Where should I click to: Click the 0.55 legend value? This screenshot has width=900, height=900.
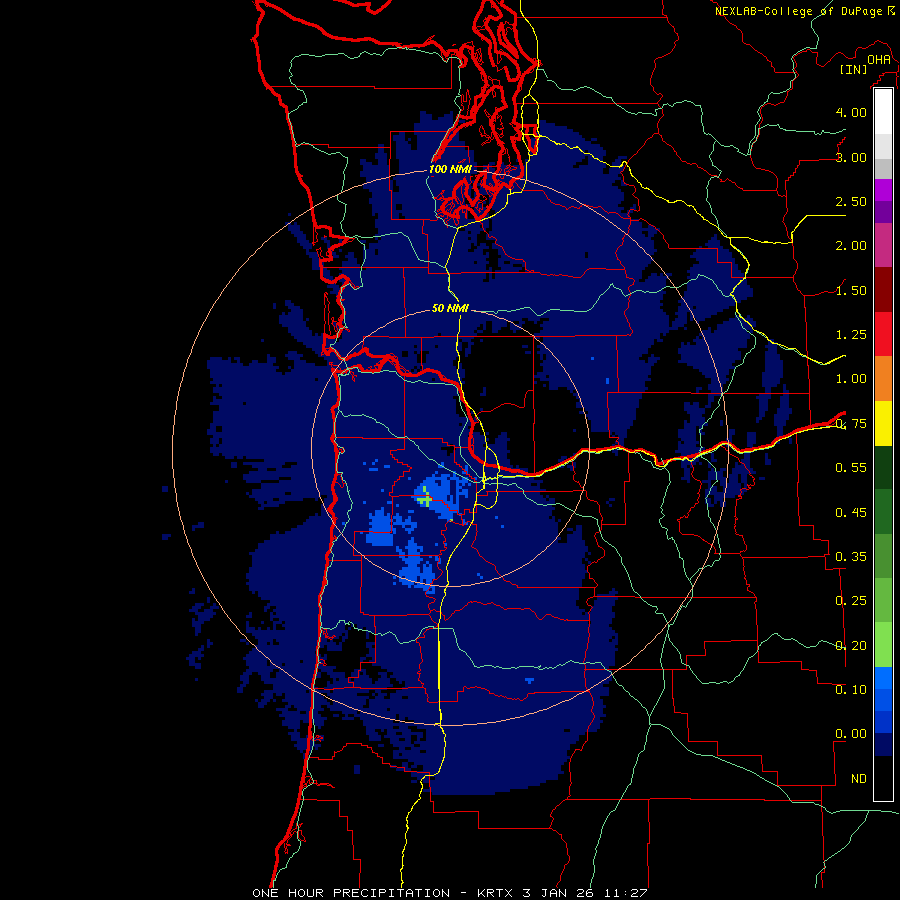click(851, 468)
